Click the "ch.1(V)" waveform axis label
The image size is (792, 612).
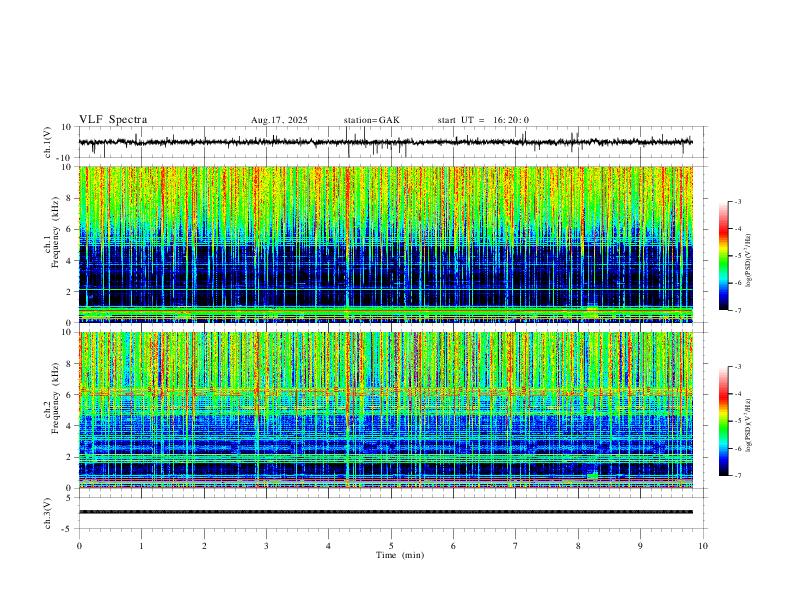48,142
